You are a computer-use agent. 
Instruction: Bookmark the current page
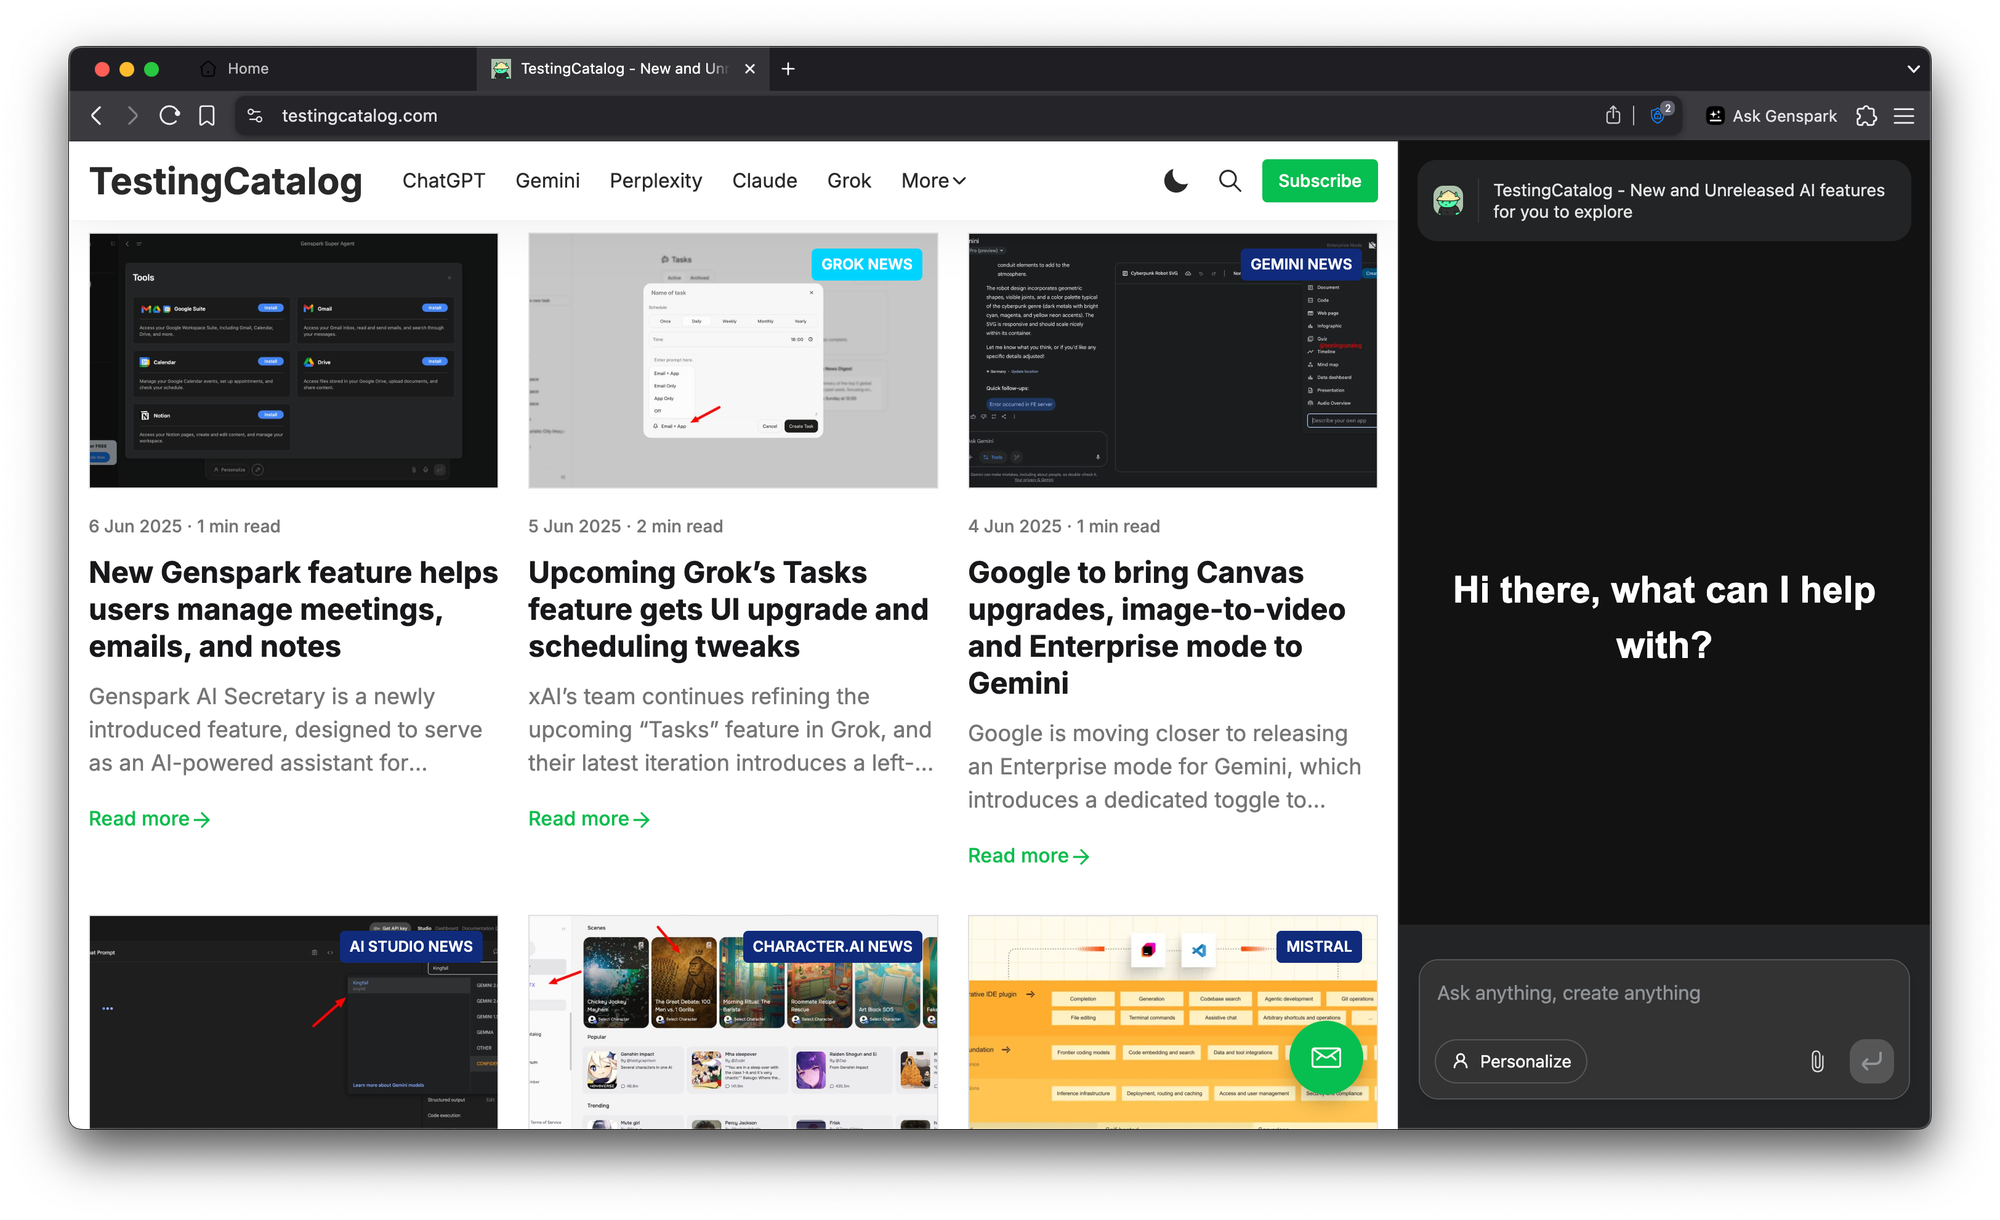206,115
